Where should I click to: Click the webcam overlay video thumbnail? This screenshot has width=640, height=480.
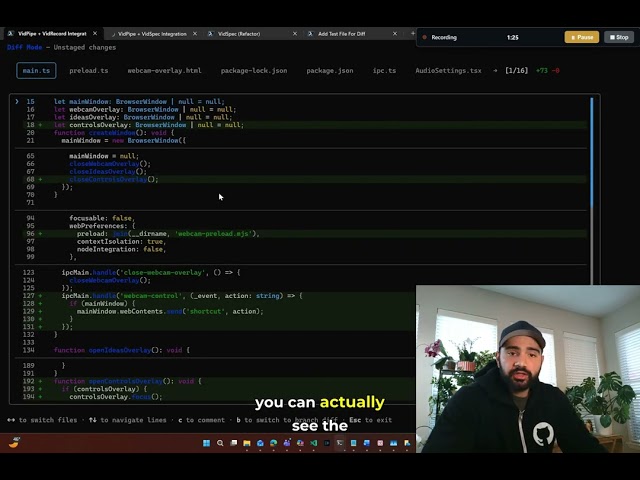(x=528, y=369)
